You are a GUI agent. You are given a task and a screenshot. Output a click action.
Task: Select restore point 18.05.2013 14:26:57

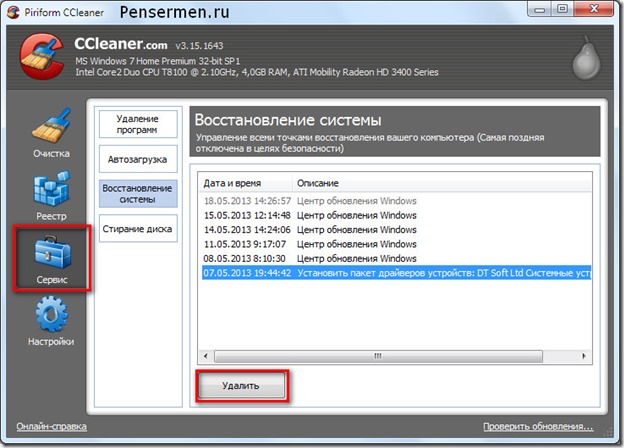click(396, 201)
